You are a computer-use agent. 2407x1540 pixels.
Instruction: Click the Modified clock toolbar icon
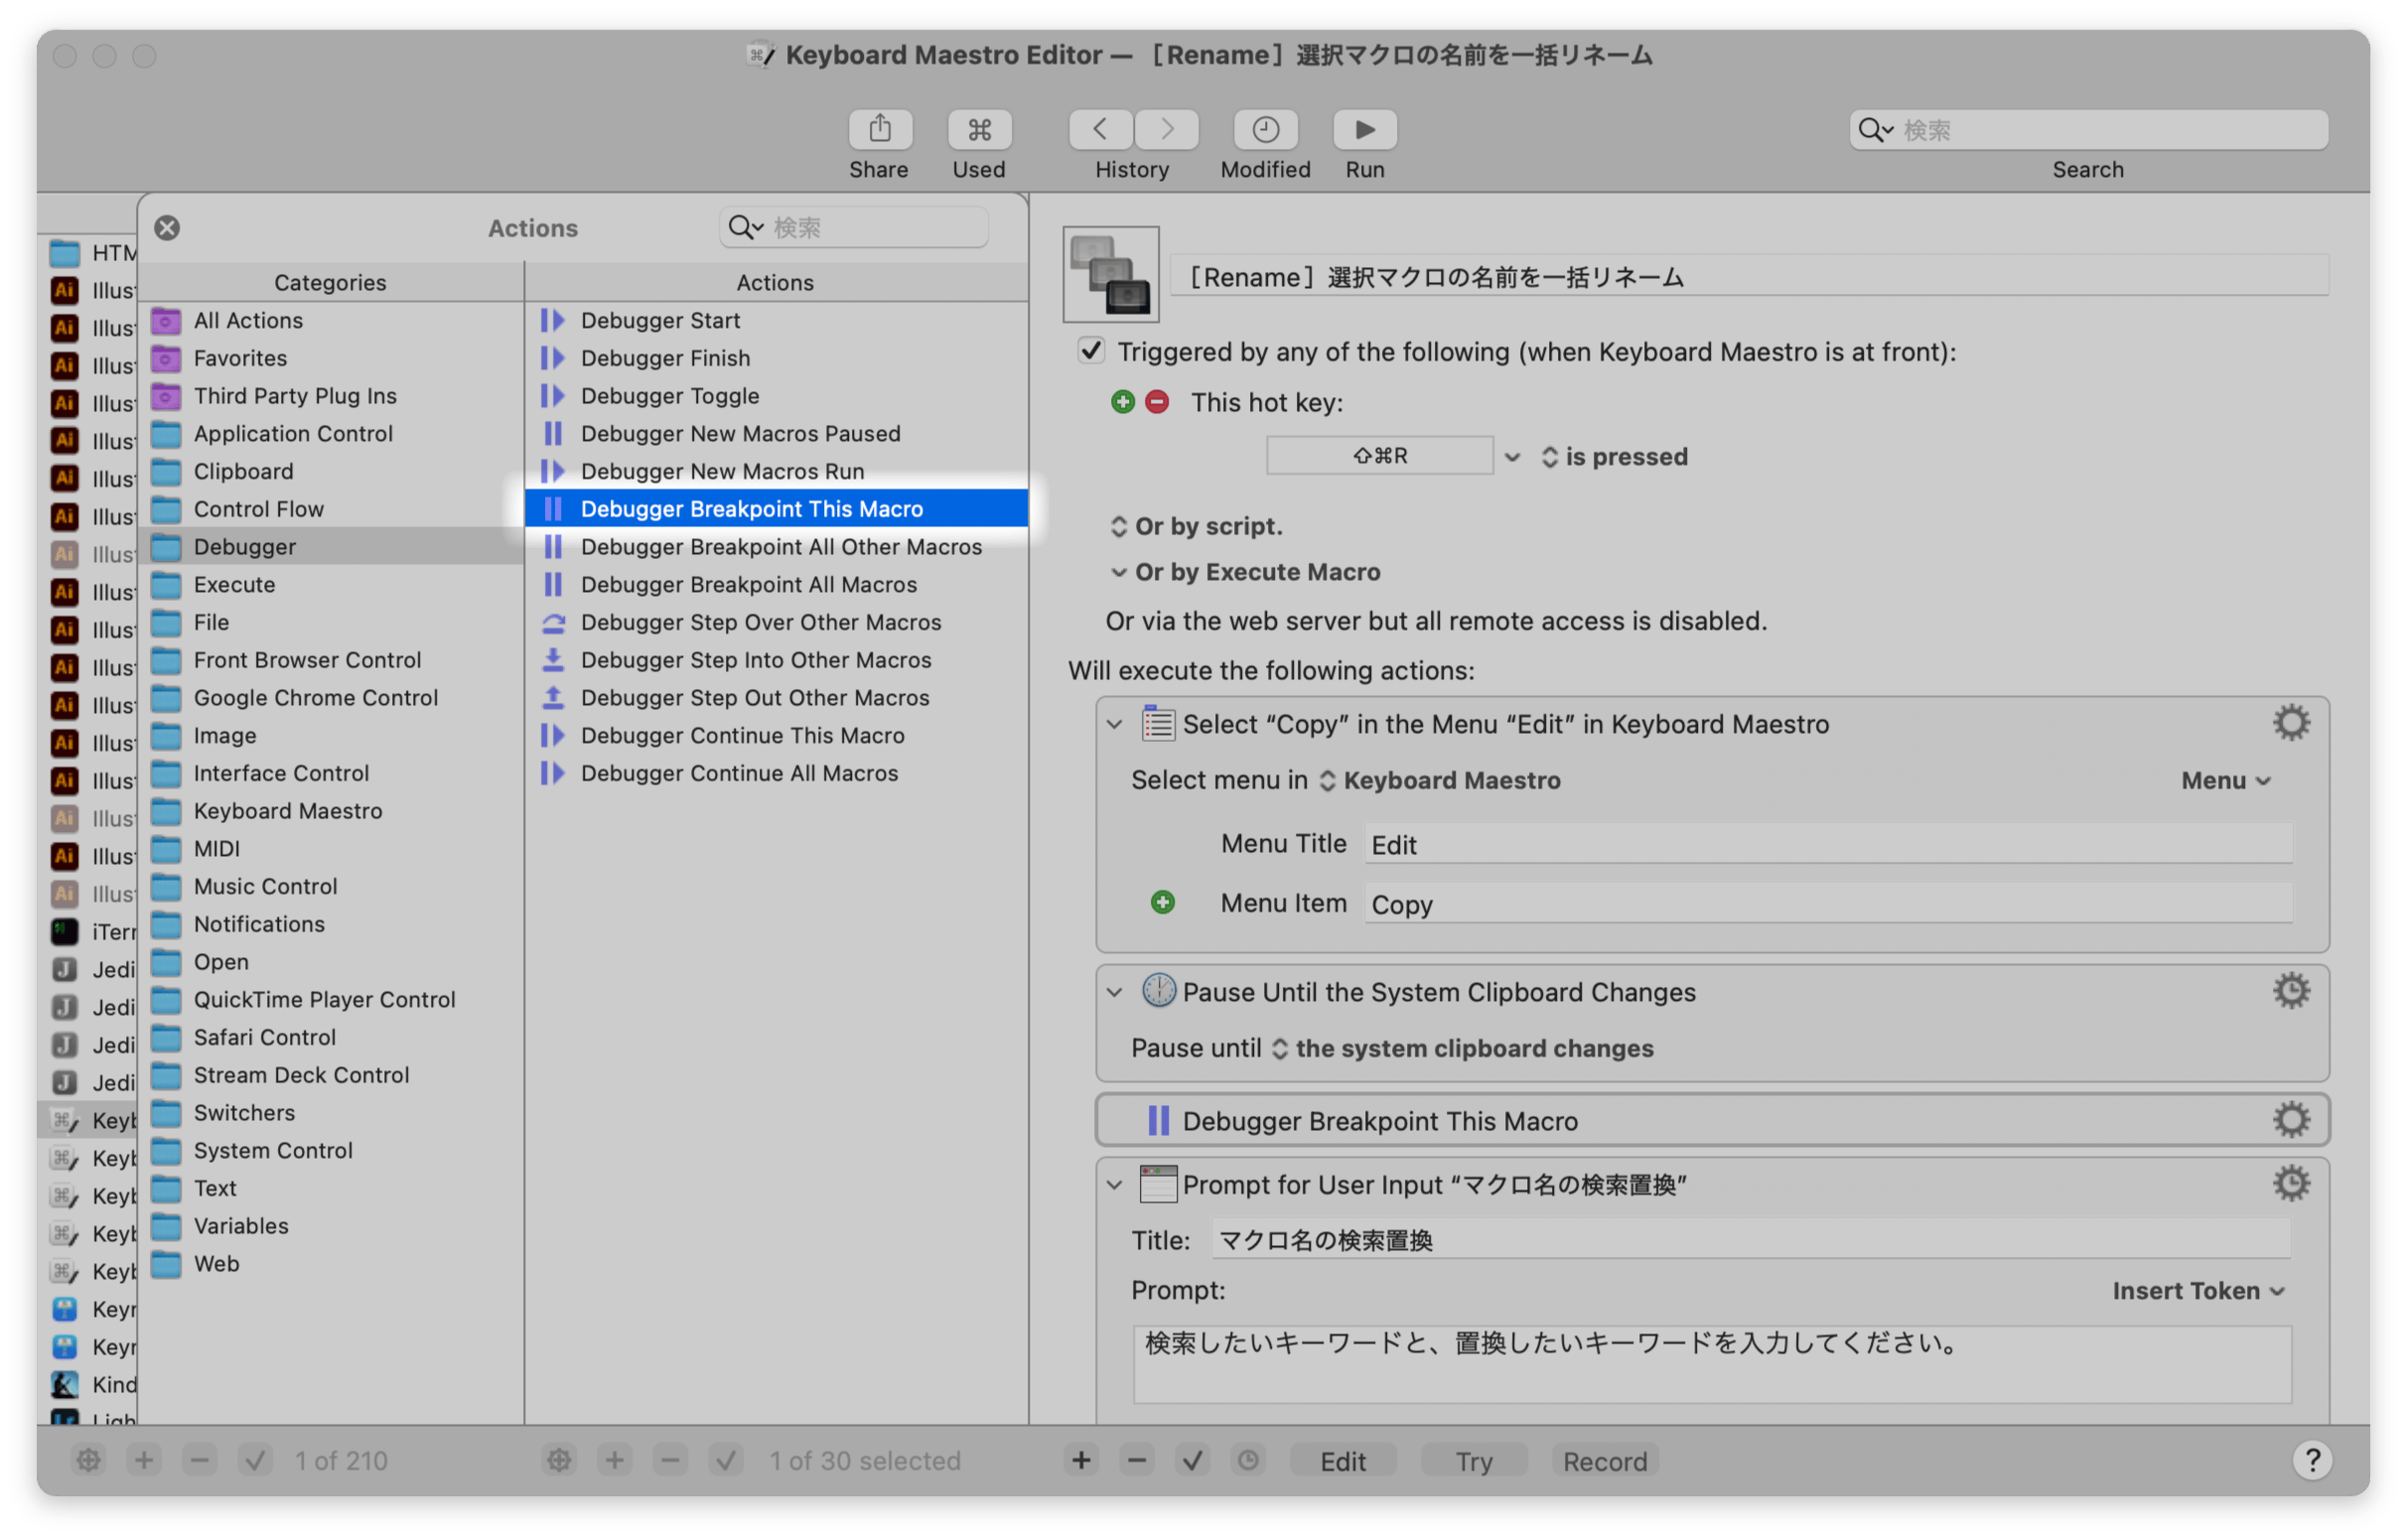1264,130
